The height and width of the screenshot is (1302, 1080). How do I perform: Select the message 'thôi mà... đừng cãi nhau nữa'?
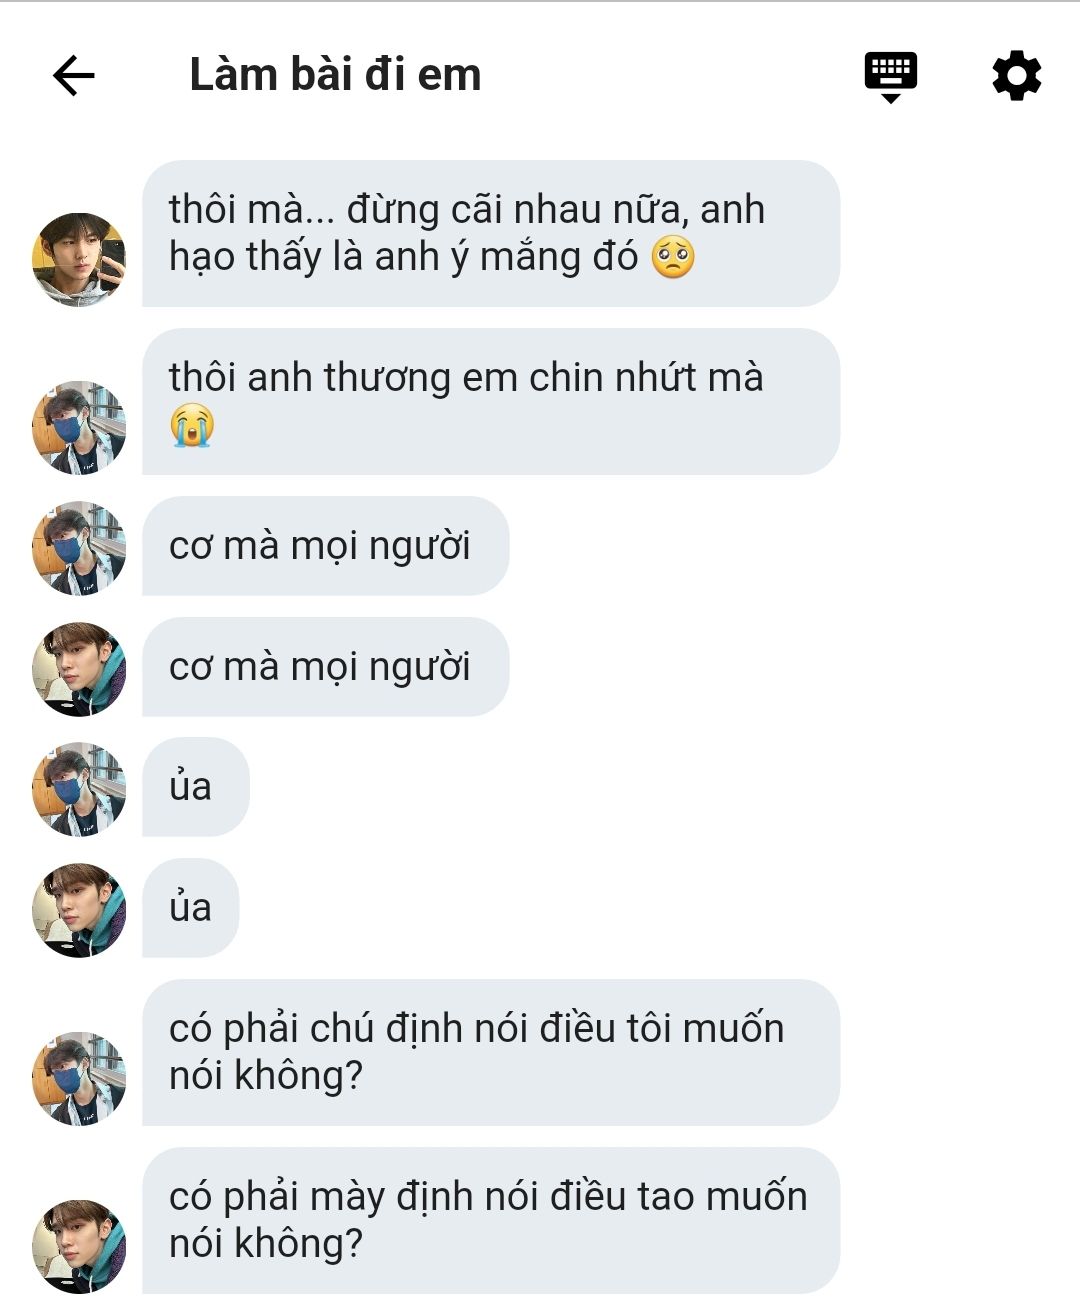[x=491, y=234]
